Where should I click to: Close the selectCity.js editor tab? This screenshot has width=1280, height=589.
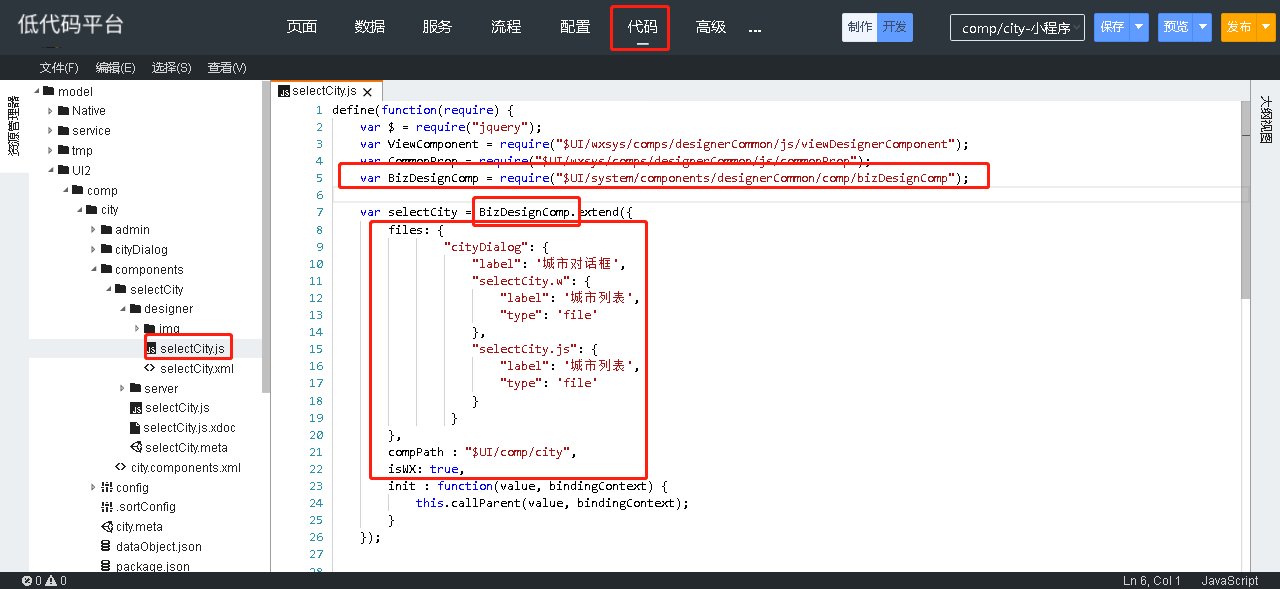point(366,92)
